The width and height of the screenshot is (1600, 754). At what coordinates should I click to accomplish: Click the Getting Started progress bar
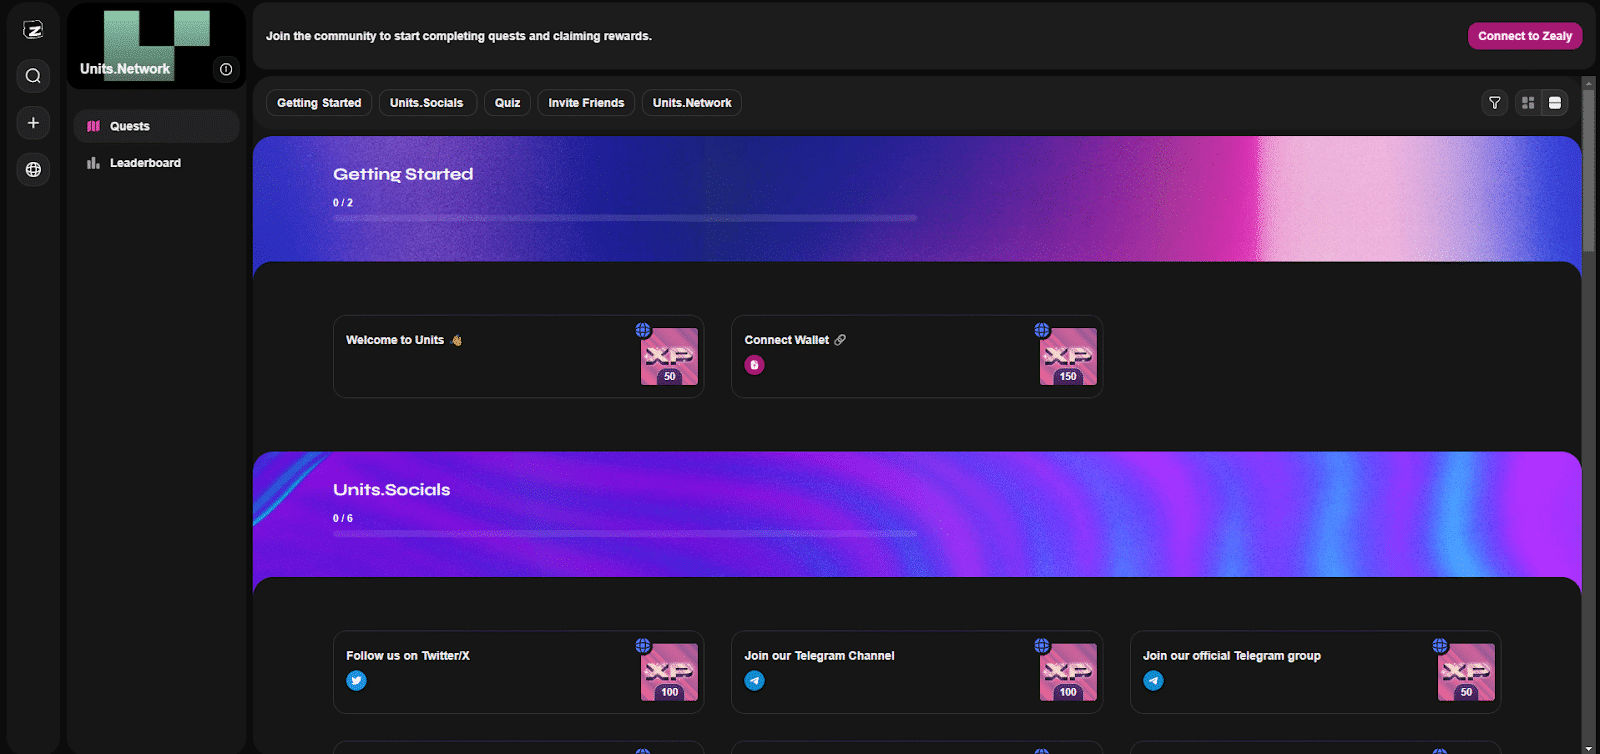pyautogui.click(x=625, y=218)
